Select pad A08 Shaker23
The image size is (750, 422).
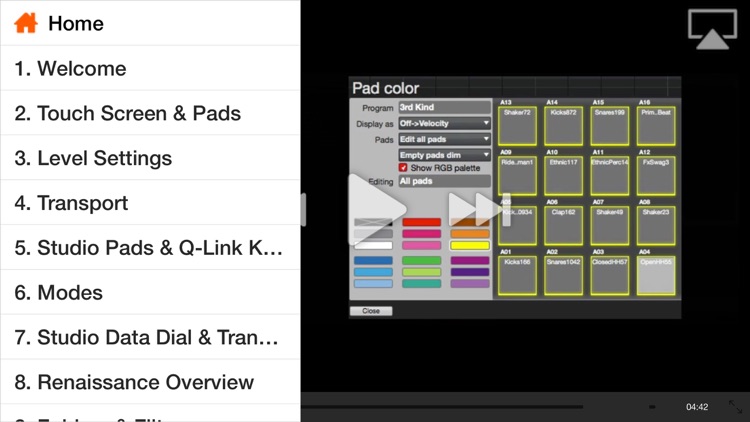click(x=656, y=225)
